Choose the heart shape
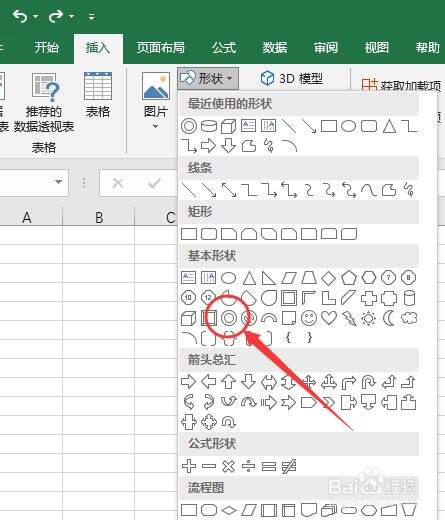445x520 pixels. coord(329,318)
